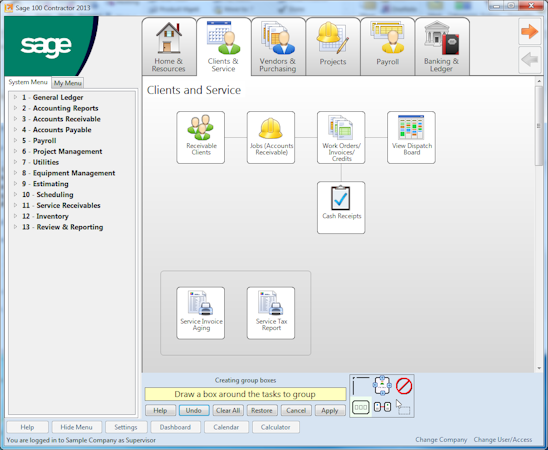Expand 1 - General Ledger node

click(15, 97)
